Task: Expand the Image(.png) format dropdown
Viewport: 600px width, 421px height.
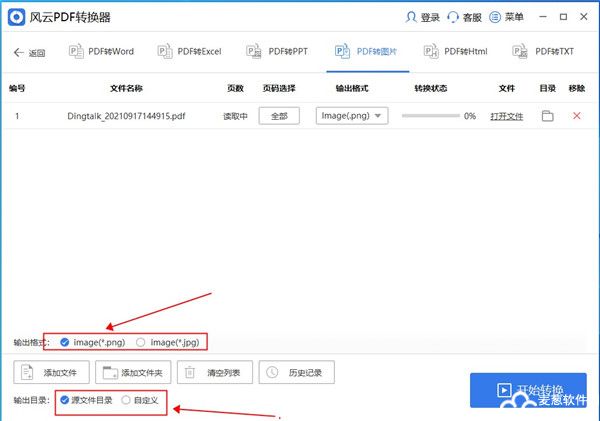Action: coord(351,116)
